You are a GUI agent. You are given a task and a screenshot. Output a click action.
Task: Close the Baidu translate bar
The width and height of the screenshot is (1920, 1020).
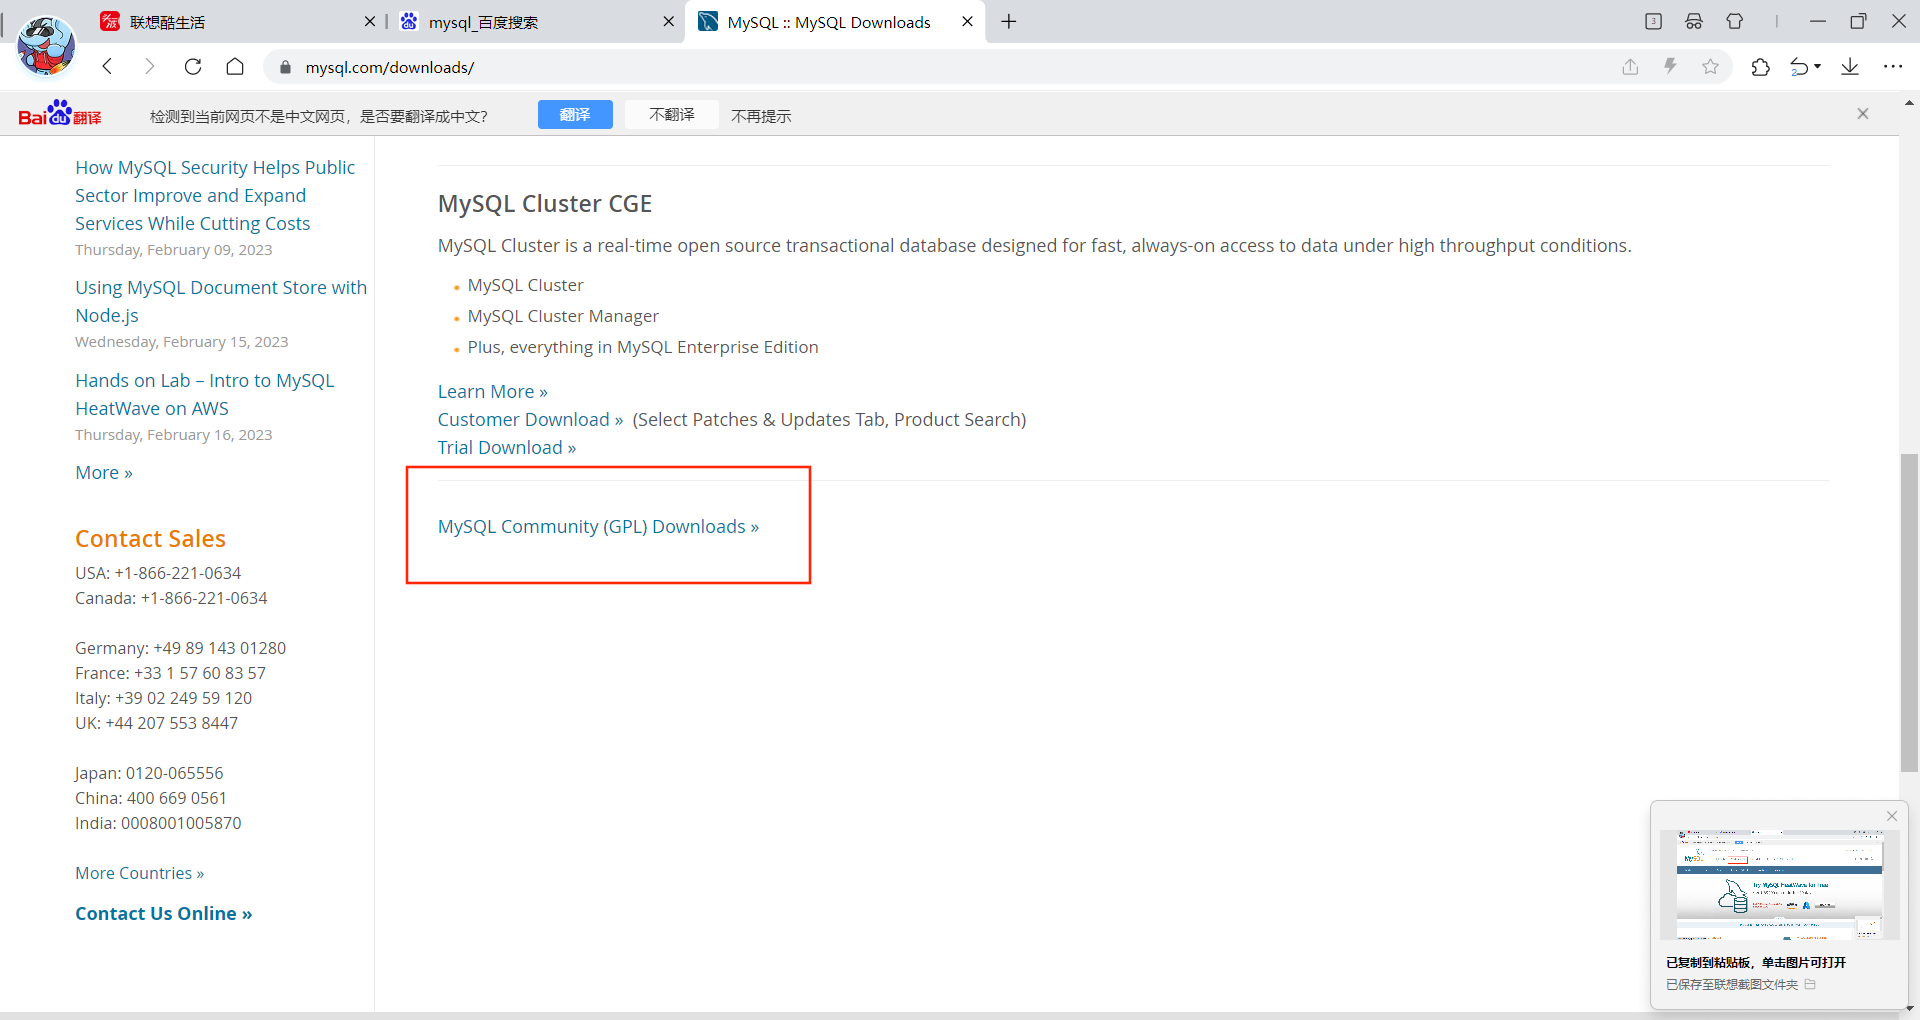tap(1863, 114)
